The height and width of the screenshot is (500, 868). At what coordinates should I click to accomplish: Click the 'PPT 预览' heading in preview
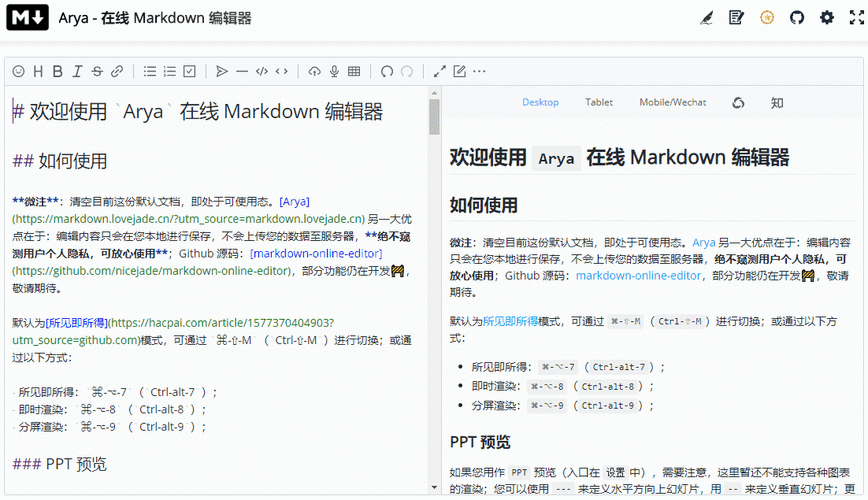point(480,442)
